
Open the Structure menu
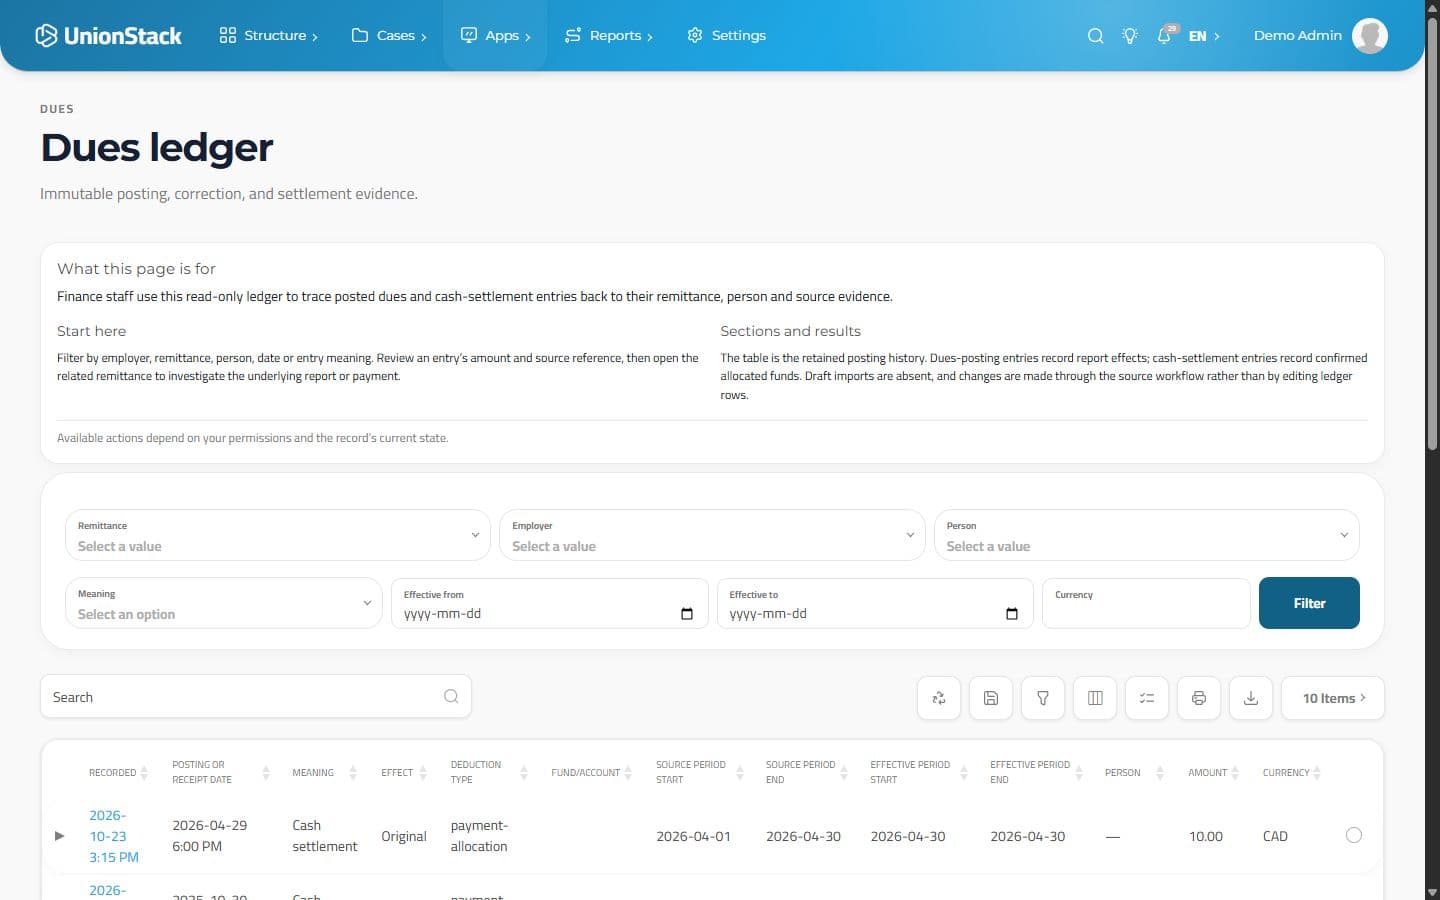point(268,36)
